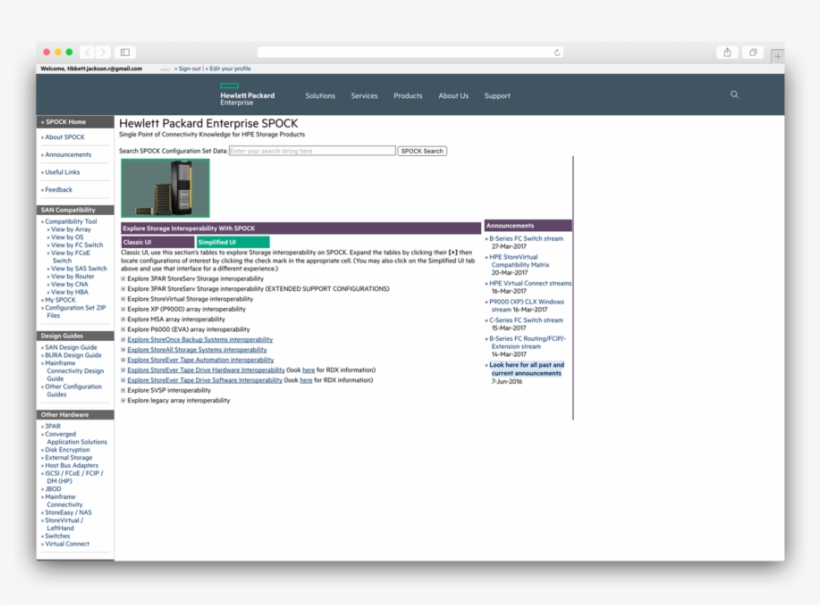Open Virtual Connect sidebar link
The width and height of the screenshot is (820, 605).
pyautogui.click(x=67, y=544)
